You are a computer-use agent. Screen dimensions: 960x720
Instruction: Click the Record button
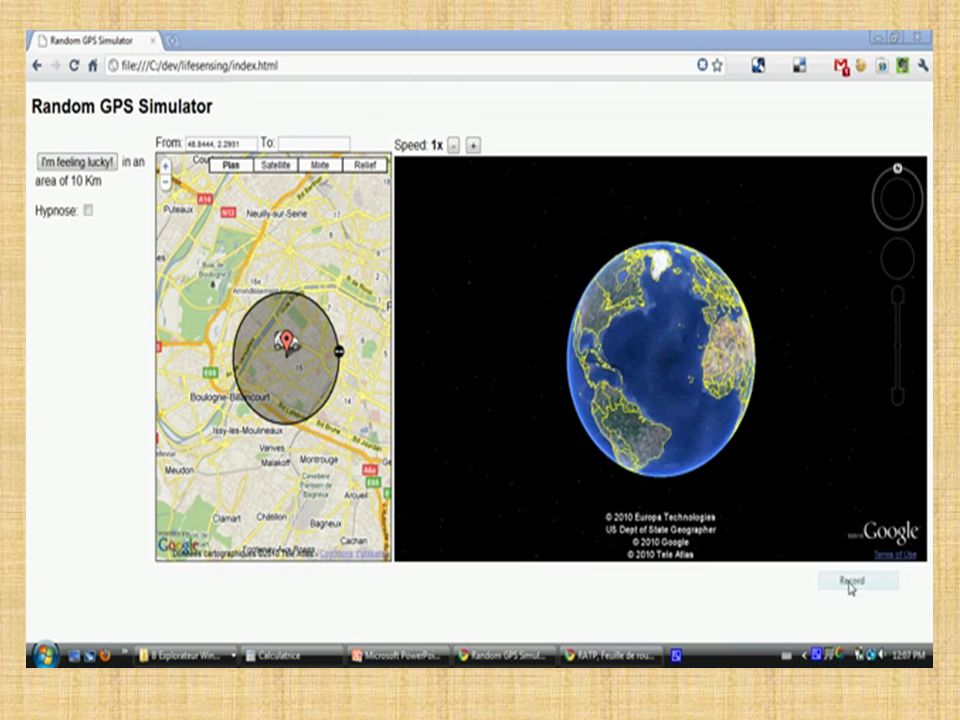(858, 580)
